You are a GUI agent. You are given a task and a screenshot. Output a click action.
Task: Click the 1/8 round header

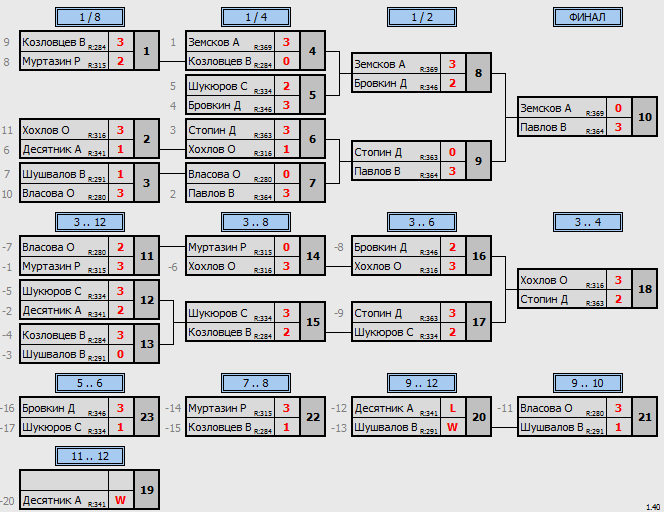(90, 17)
